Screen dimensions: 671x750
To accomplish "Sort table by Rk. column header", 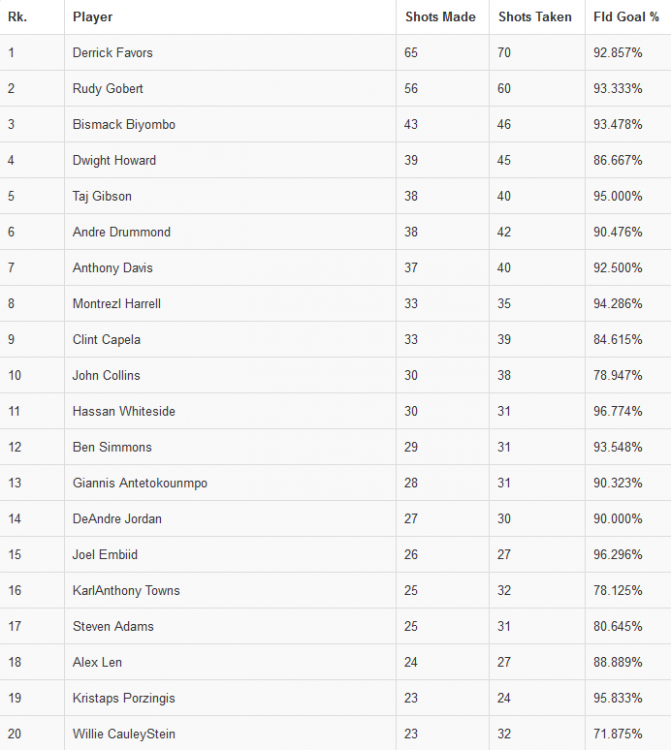I will [x=17, y=17].
